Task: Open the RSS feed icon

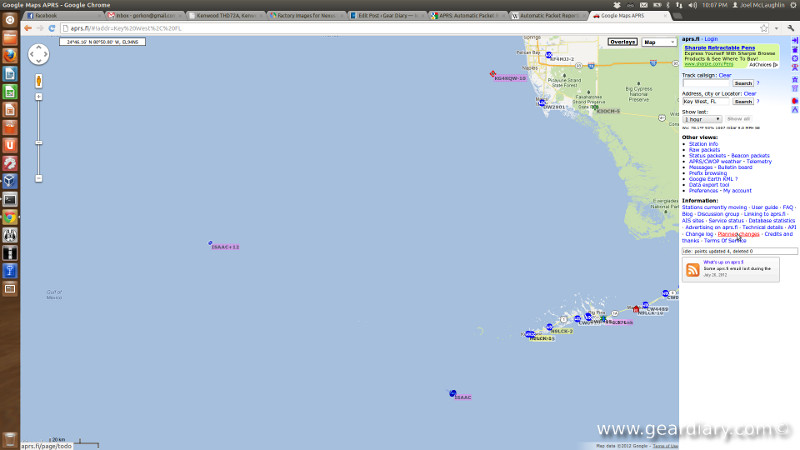Action: pyautogui.click(x=692, y=269)
